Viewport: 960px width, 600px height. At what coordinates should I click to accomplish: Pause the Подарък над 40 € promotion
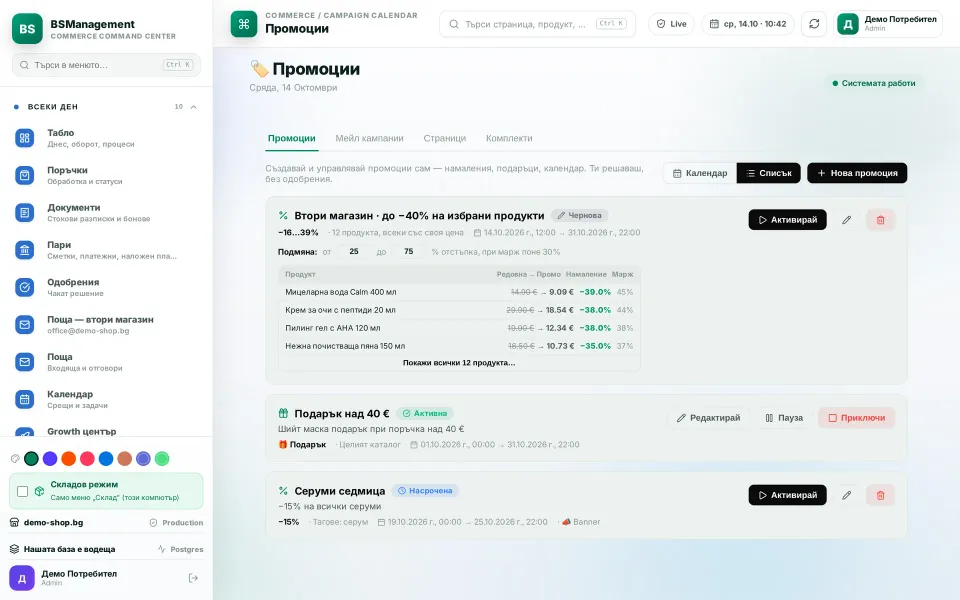coord(784,418)
